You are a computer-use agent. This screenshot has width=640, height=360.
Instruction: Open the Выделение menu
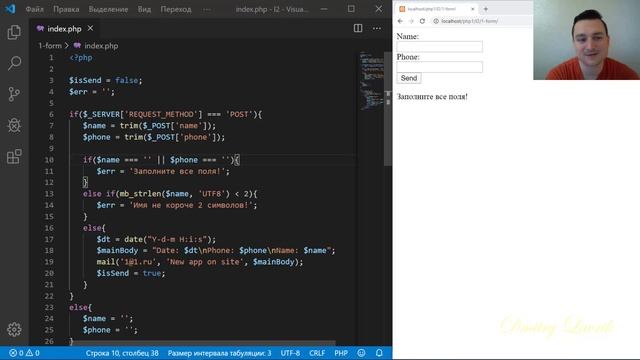pyautogui.click(x=108, y=9)
